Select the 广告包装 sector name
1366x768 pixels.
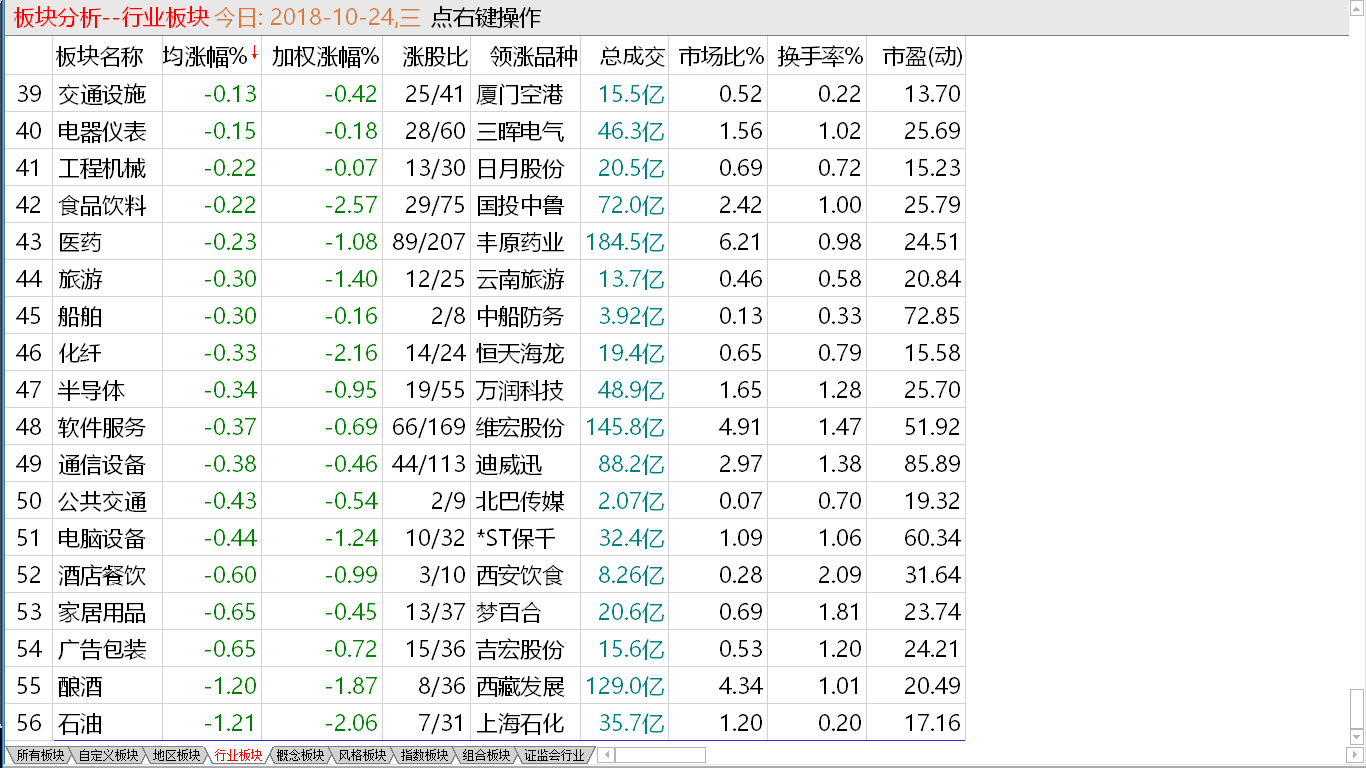[x=102, y=649]
